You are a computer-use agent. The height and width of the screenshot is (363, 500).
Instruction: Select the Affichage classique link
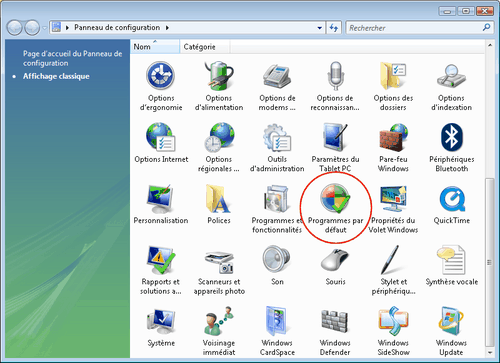click(x=56, y=76)
